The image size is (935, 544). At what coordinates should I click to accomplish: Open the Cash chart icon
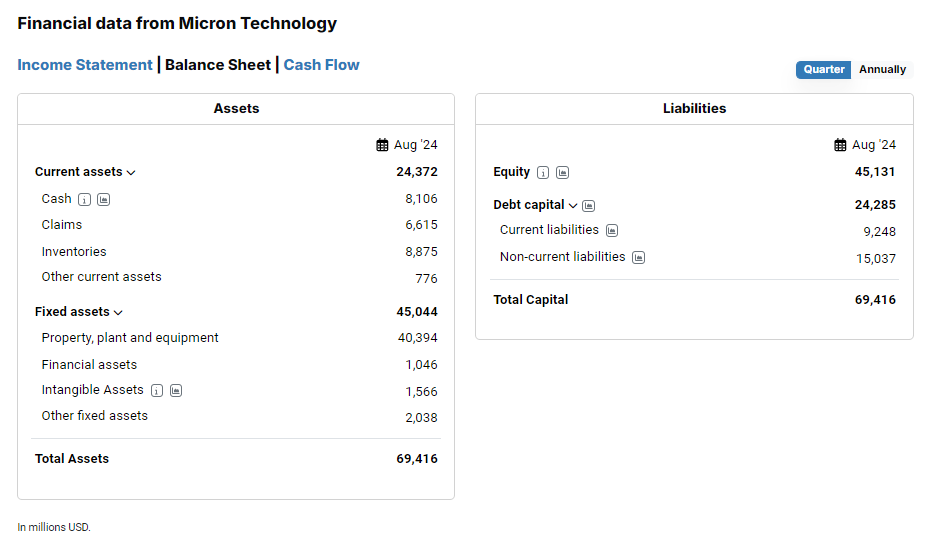[x=104, y=199]
